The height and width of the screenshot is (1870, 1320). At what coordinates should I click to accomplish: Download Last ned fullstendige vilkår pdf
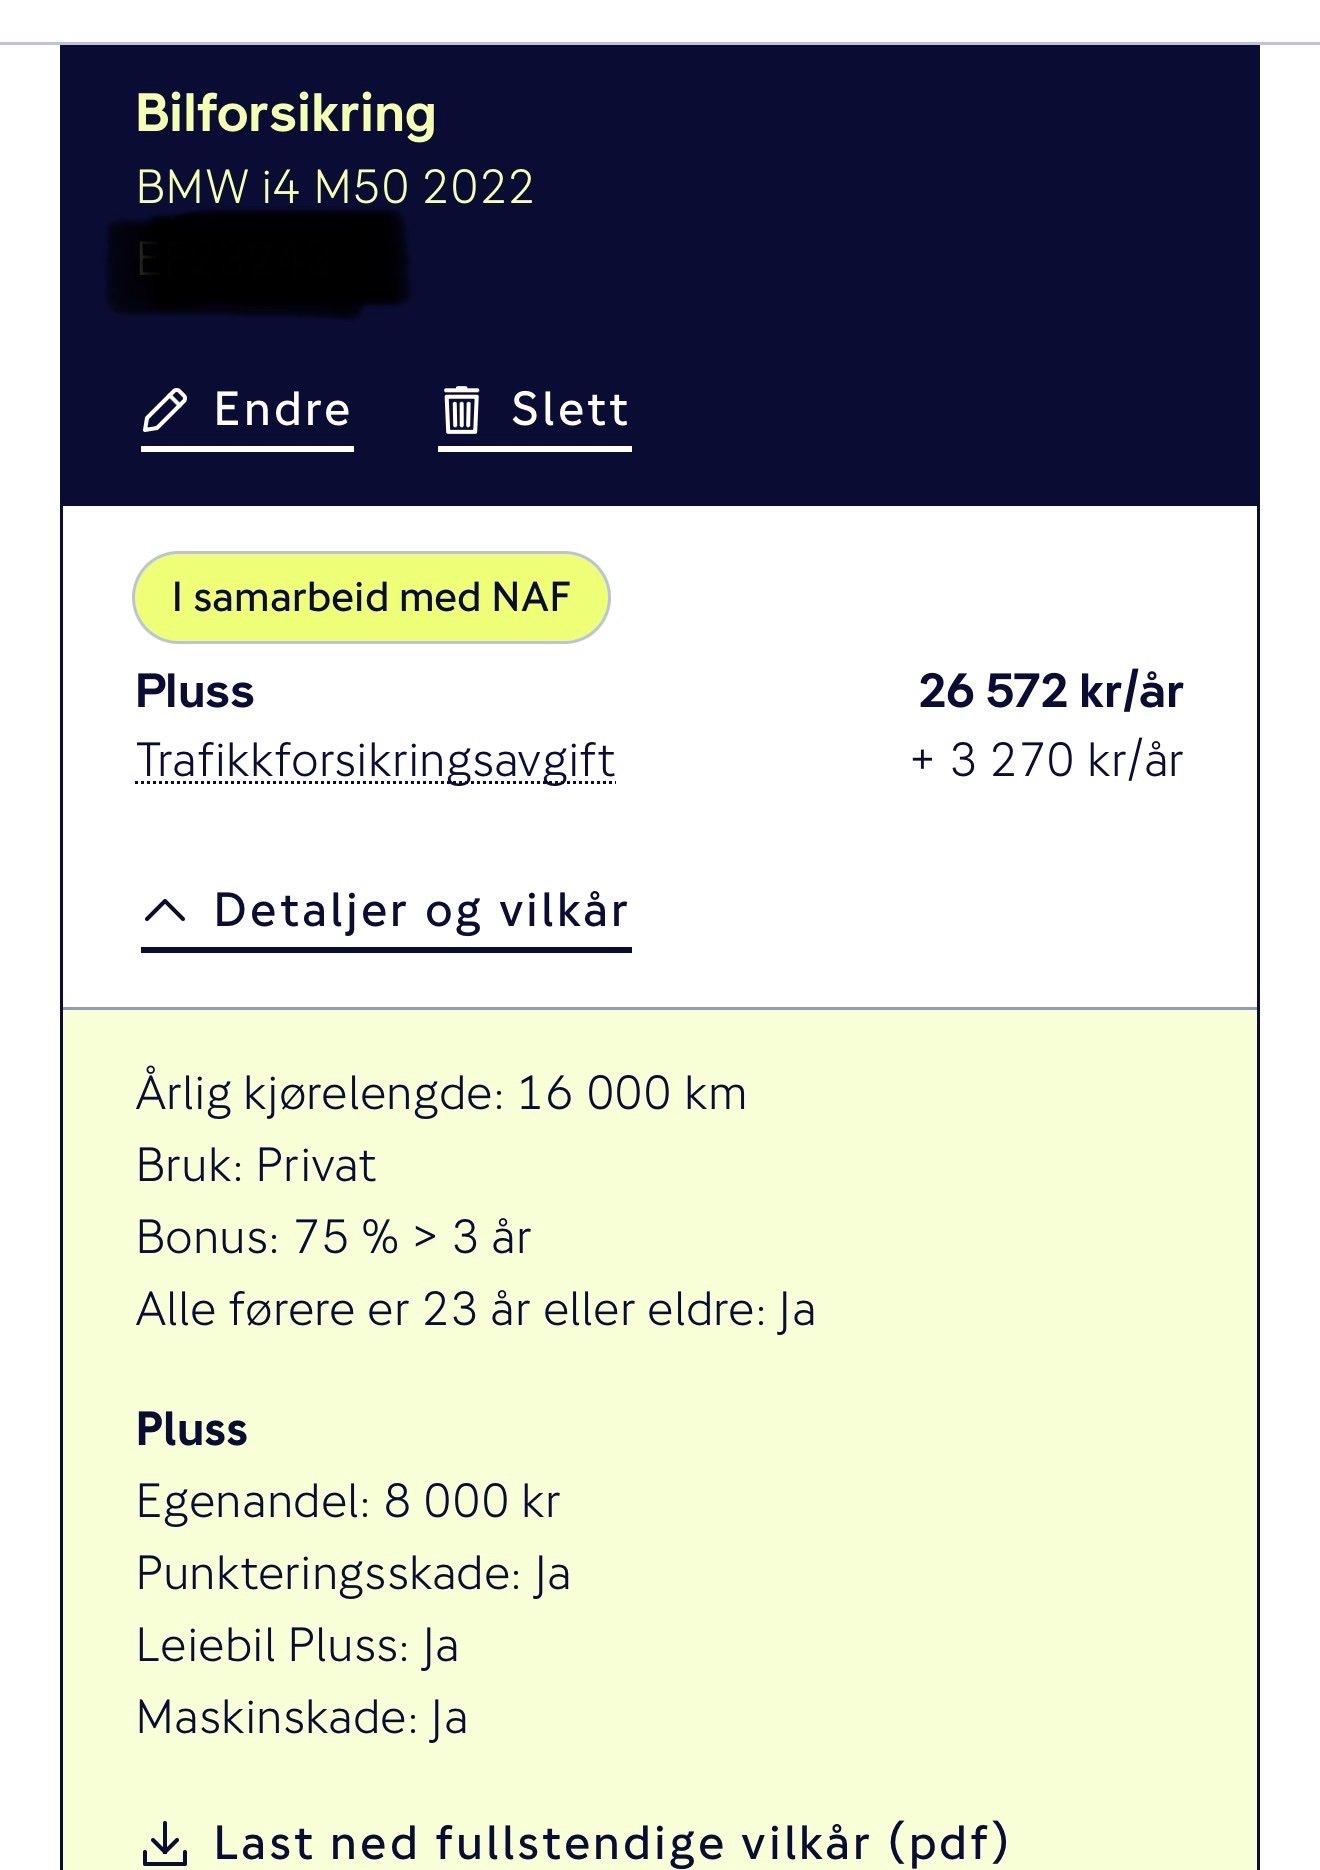pyautogui.click(x=610, y=1843)
